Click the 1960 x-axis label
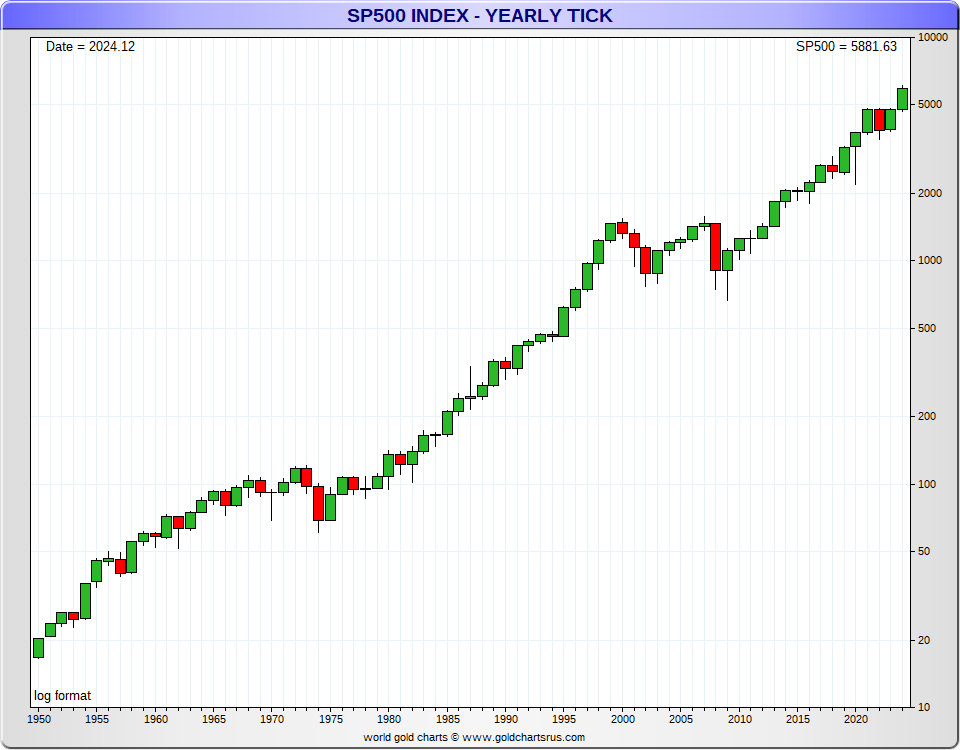The width and height of the screenshot is (960, 750). pos(156,719)
